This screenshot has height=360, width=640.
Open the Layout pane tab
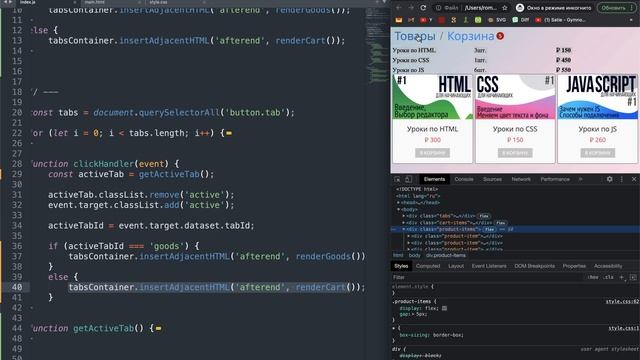(x=456, y=266)
